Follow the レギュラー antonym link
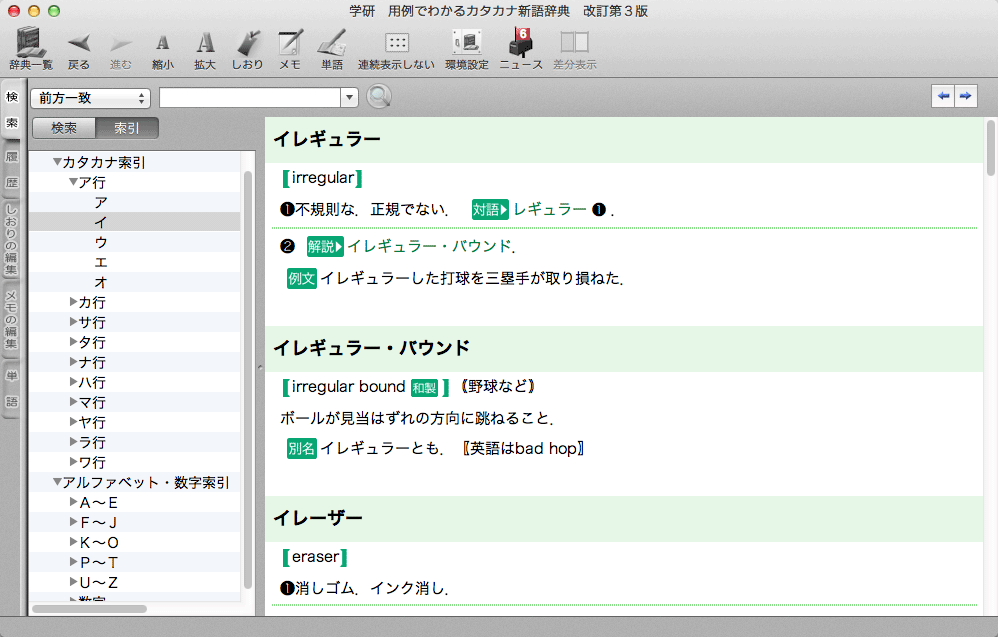Image resolution: width=998 pixels, height=637 pixels. pos(549,209)
